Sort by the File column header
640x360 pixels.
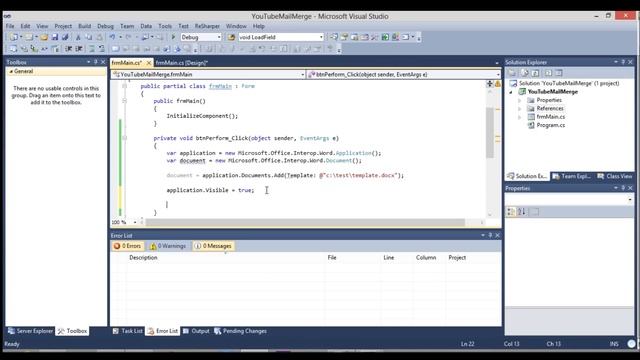coord(332,258)
